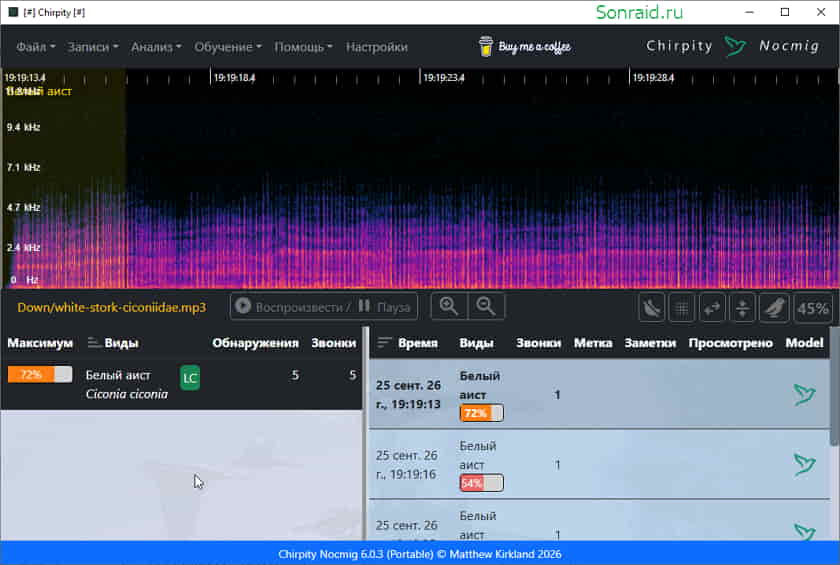Open the 45% confidence threshold control
The width and height of the screenshot is (840, 565).
click(813, 308)
